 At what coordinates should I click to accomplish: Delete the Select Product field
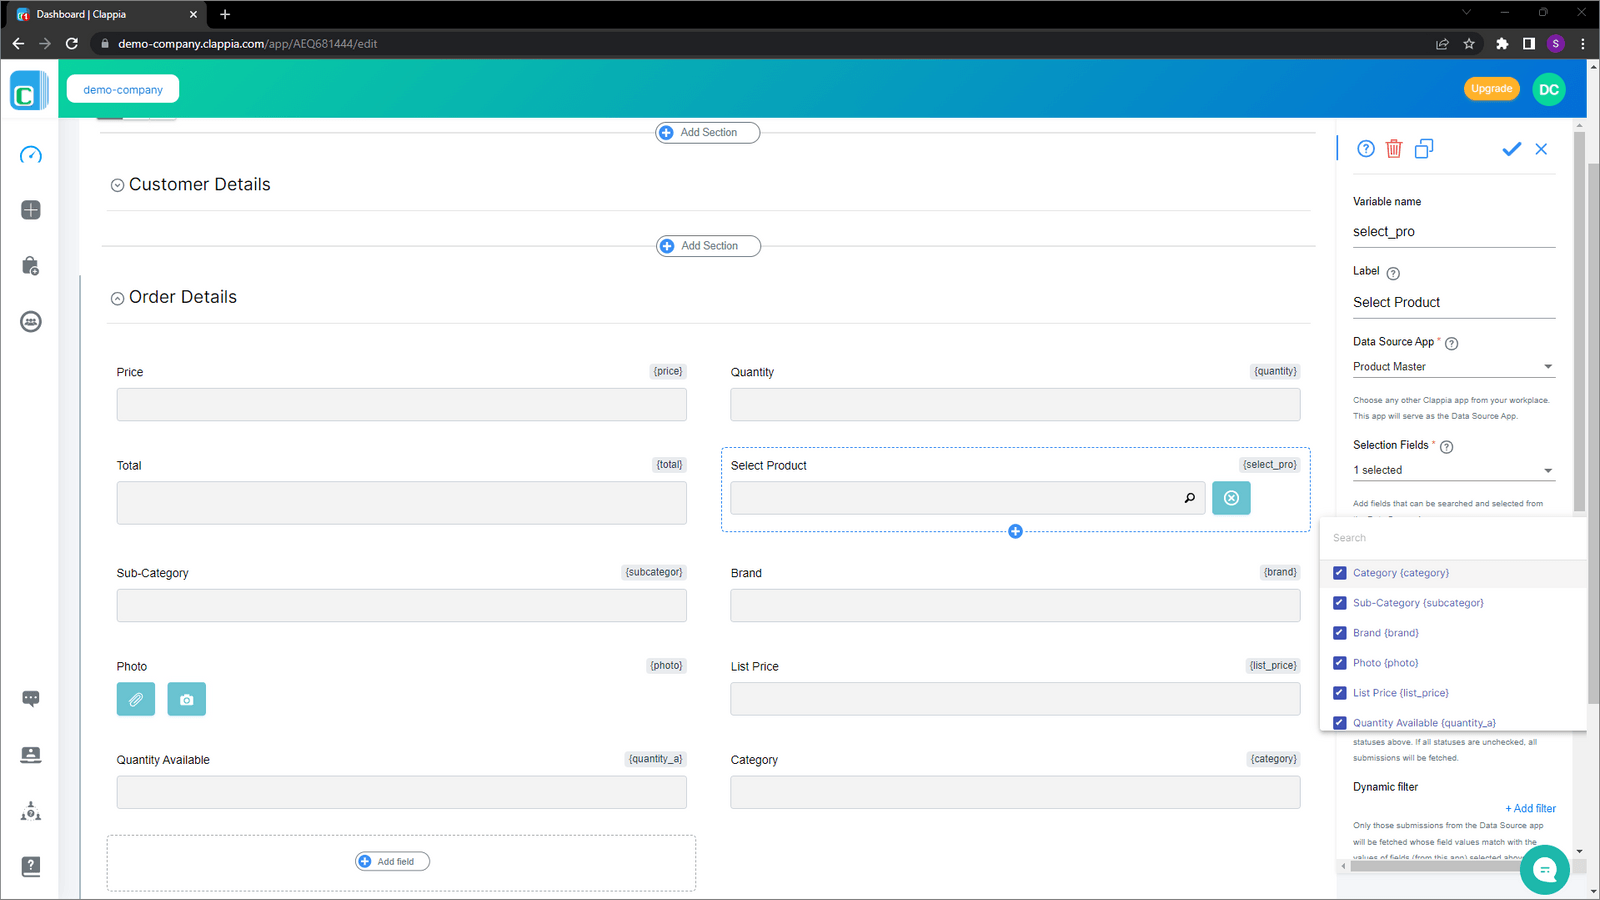click(x=1394, y=148)
